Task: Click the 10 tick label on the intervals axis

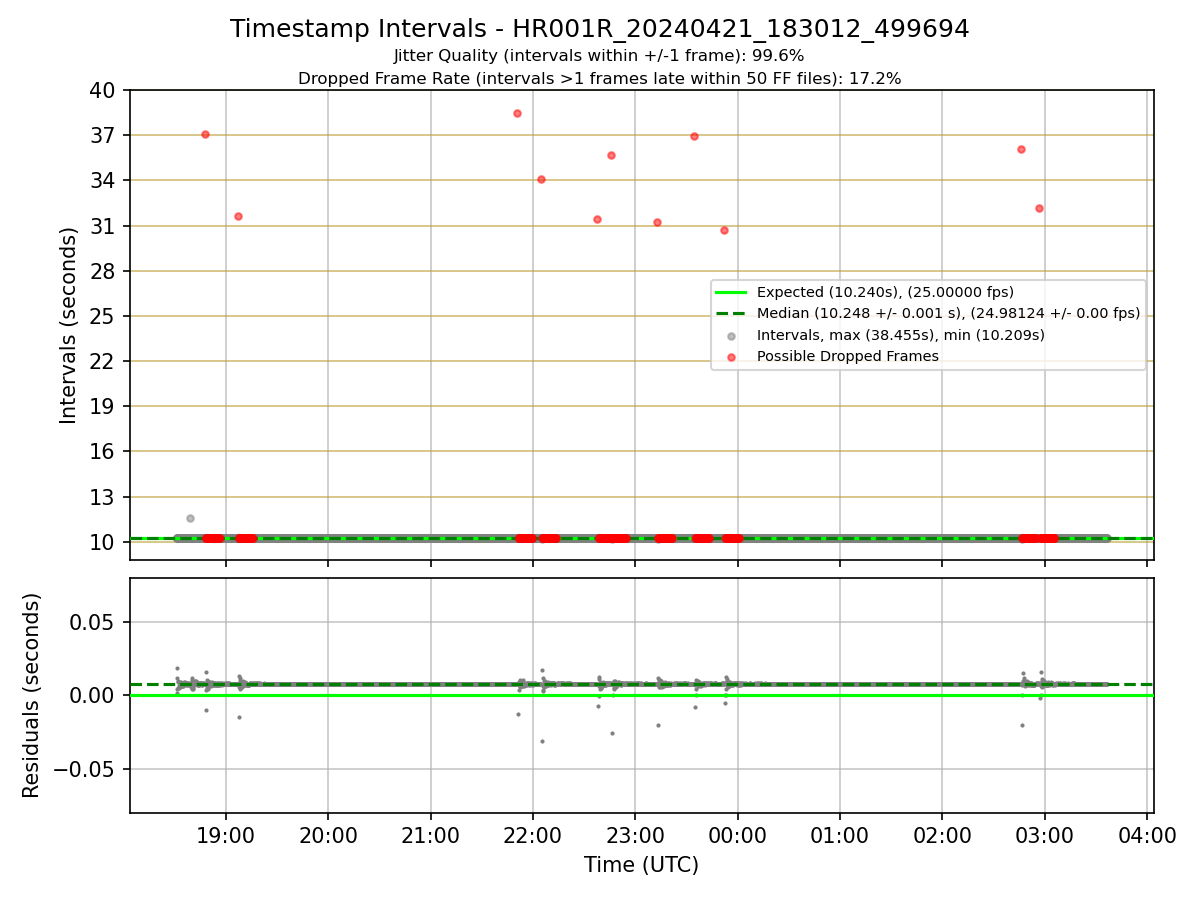Action: tap(104, 542)
